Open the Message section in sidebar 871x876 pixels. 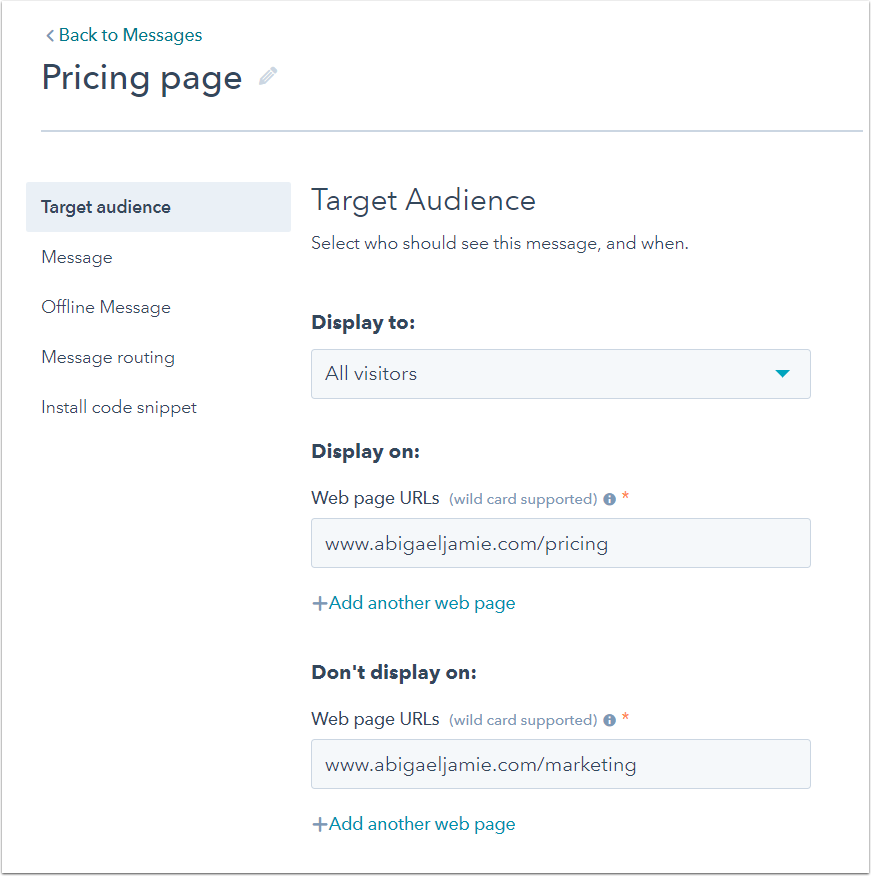[77, 257]
